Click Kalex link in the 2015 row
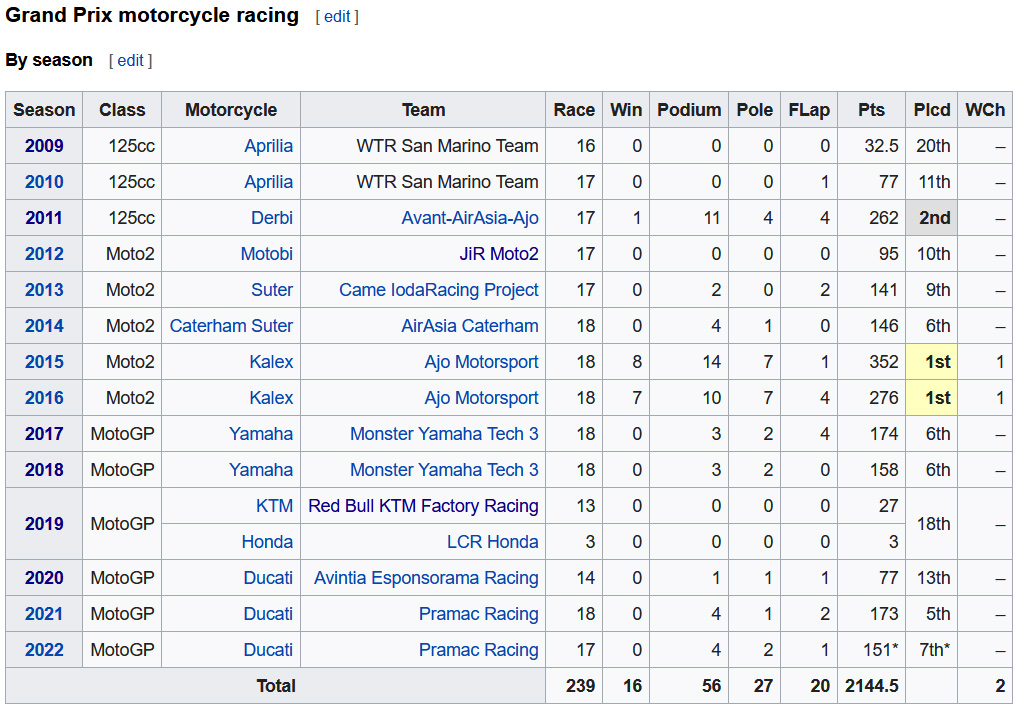 [x=271, y=362]
